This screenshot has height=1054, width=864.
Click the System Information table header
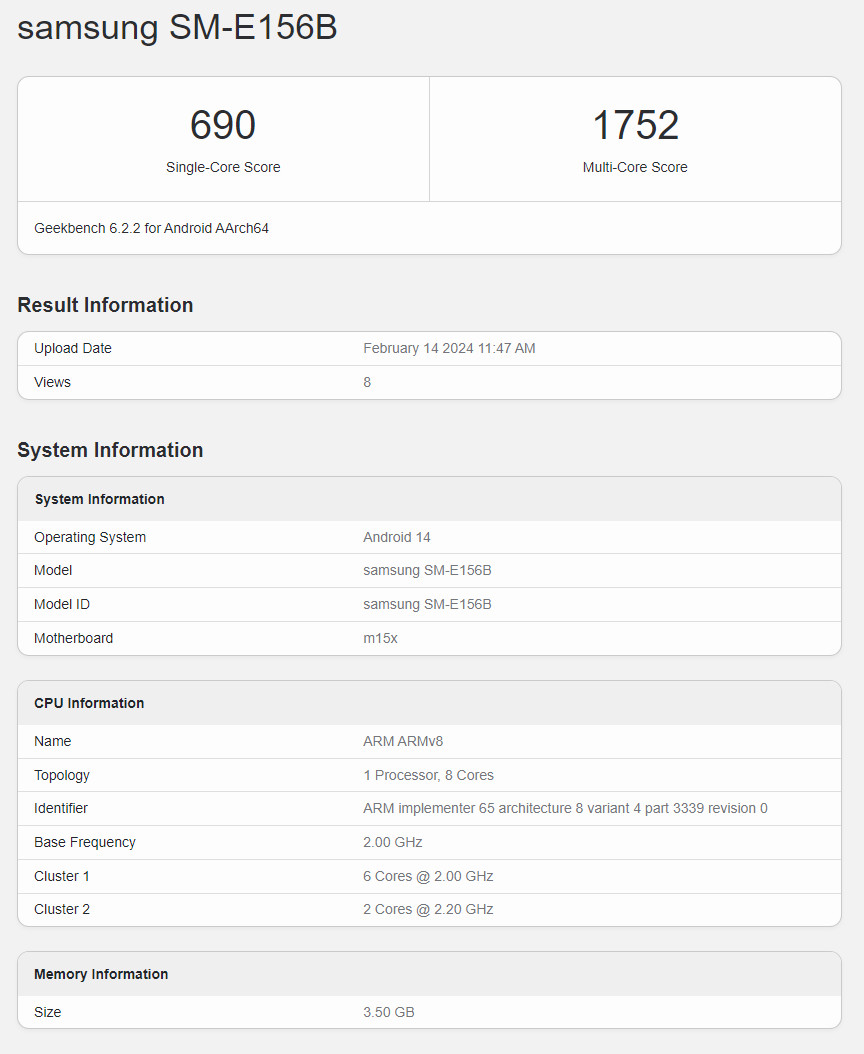click(x=99, y=499)
